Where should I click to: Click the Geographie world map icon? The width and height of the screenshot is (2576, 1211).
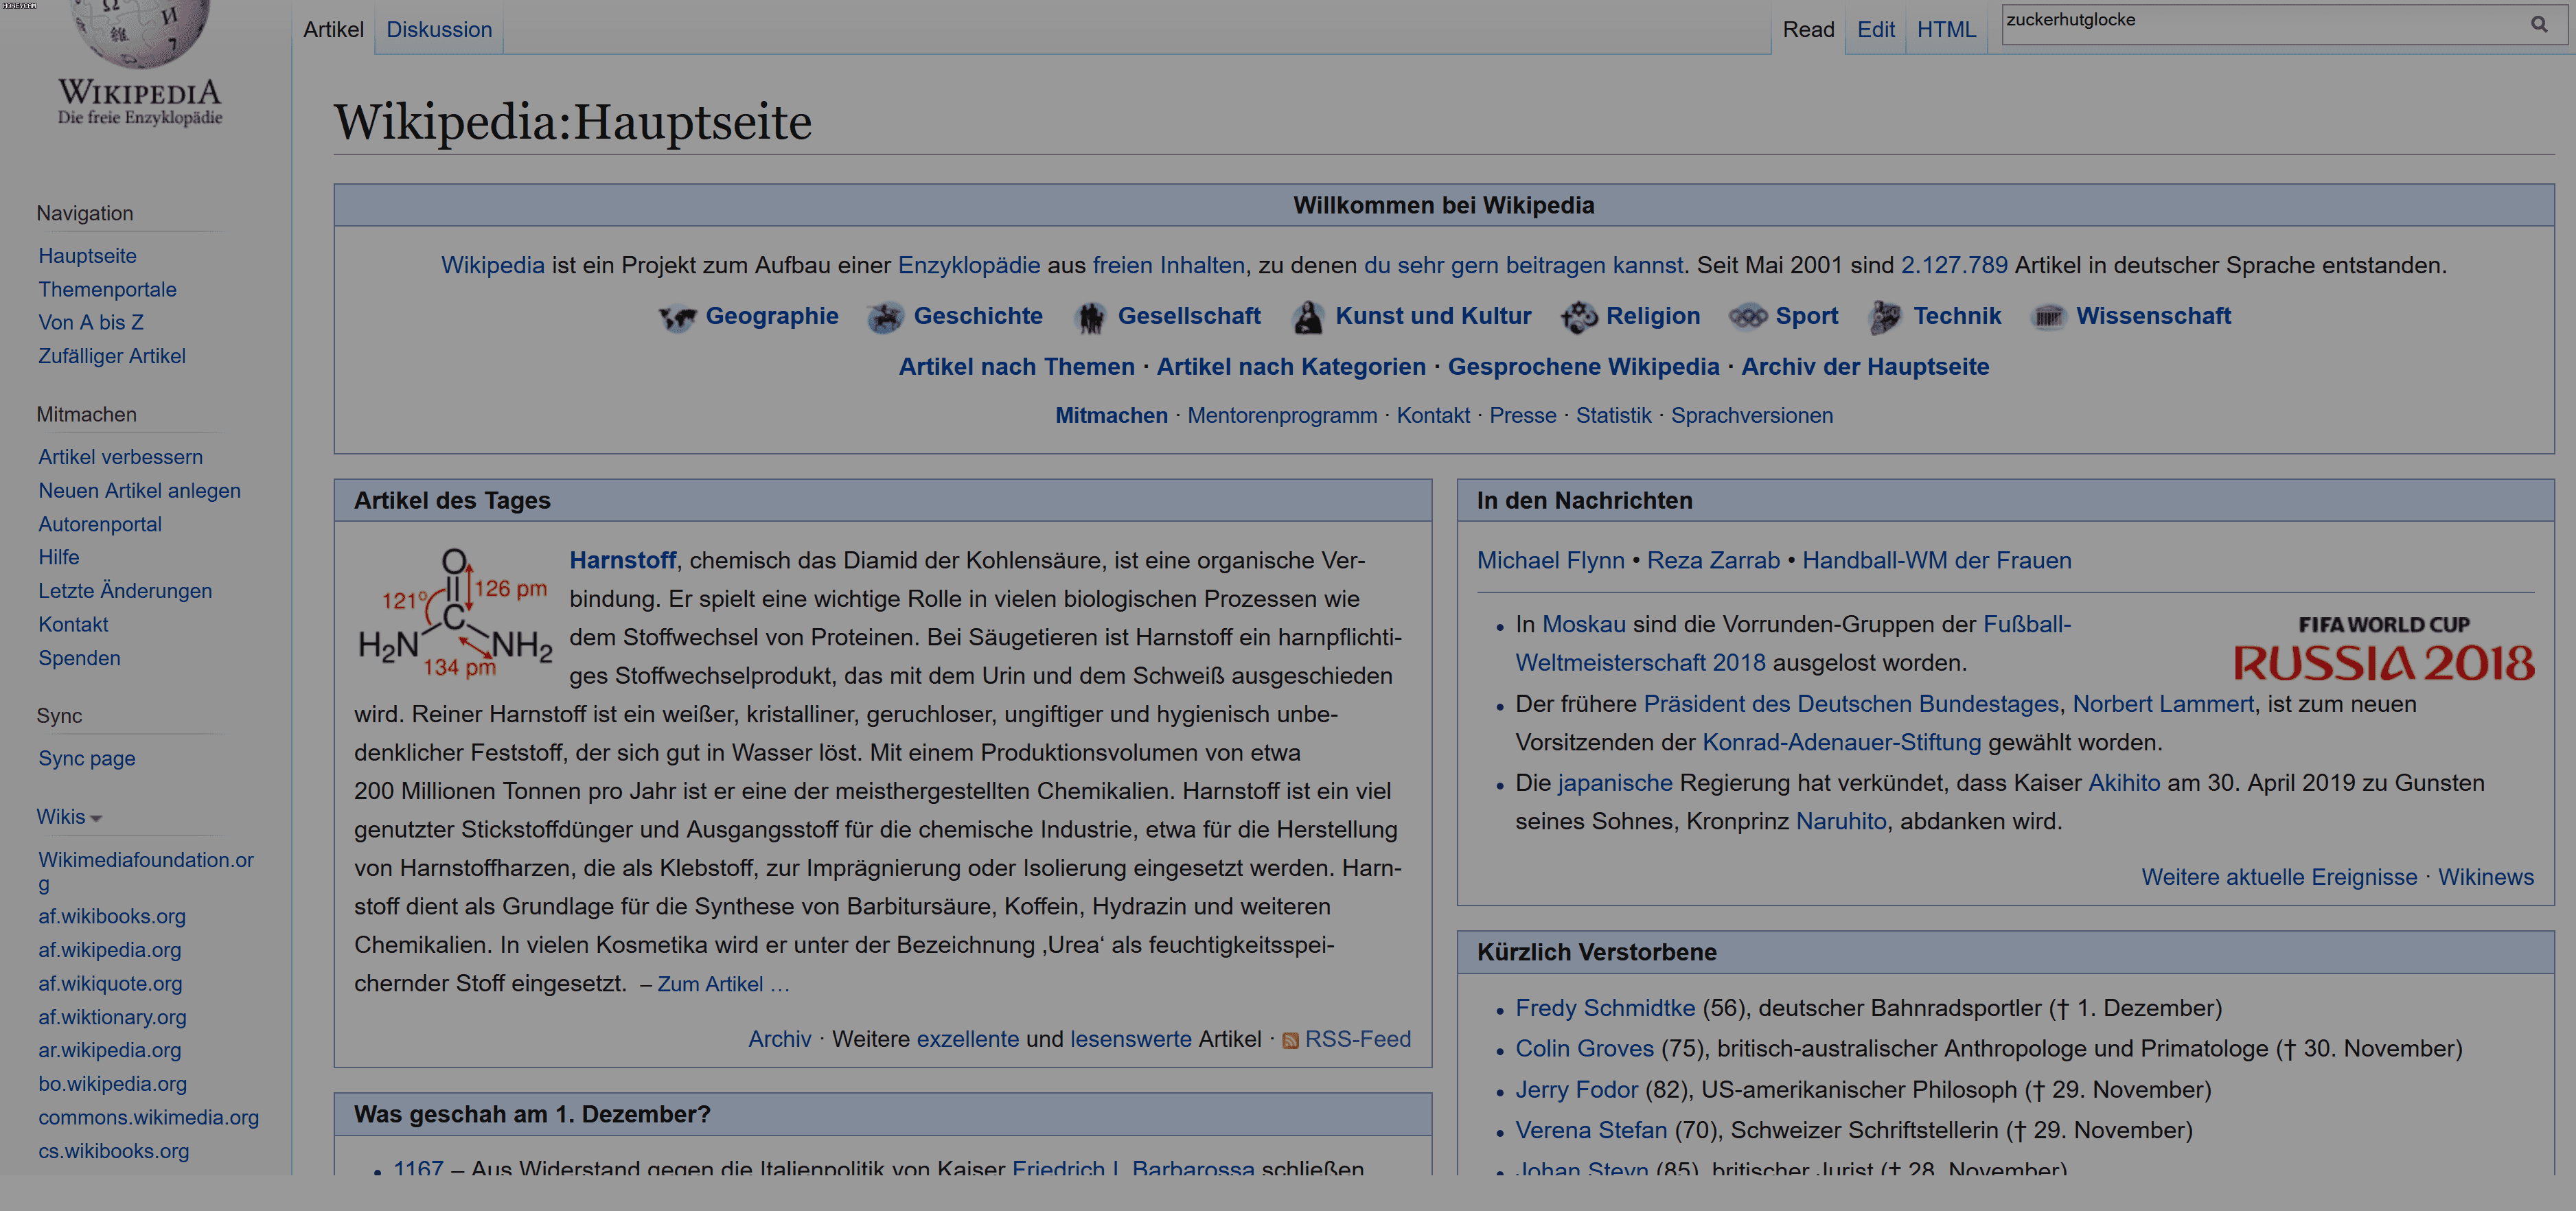tap(677, 318)
